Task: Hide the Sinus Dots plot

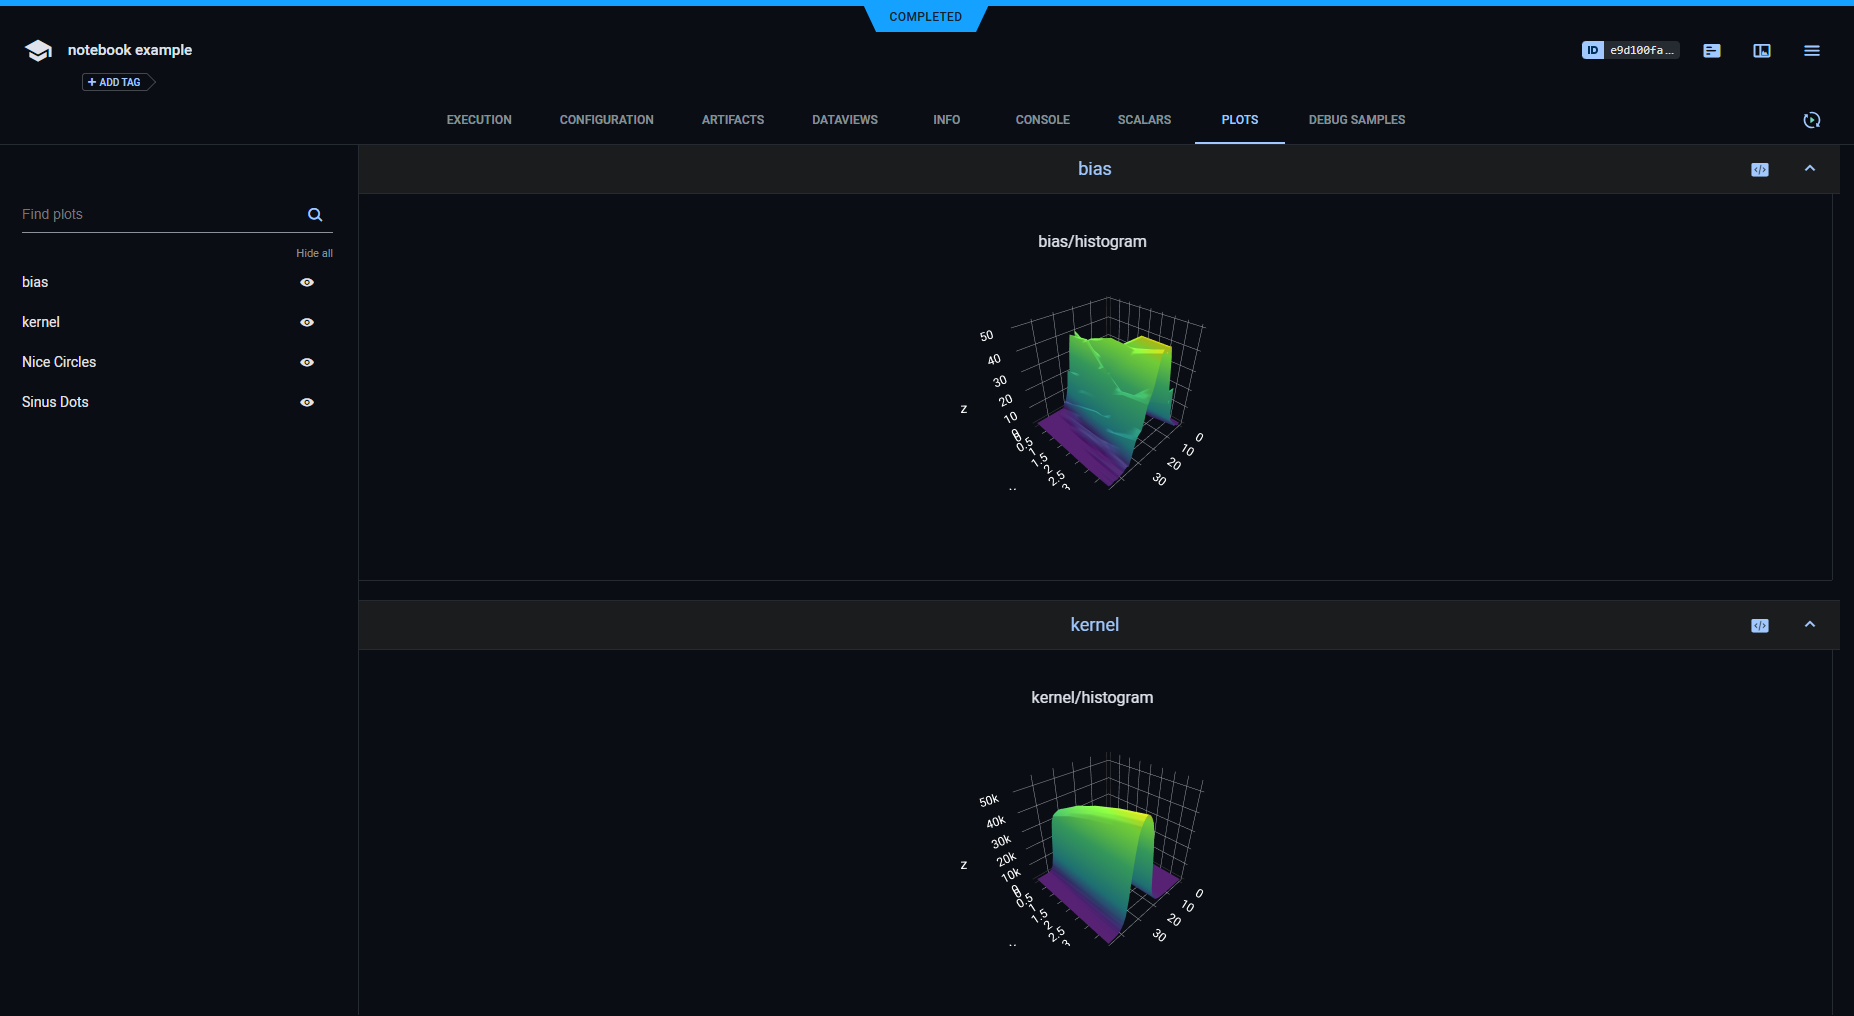Action: [307, 403]
